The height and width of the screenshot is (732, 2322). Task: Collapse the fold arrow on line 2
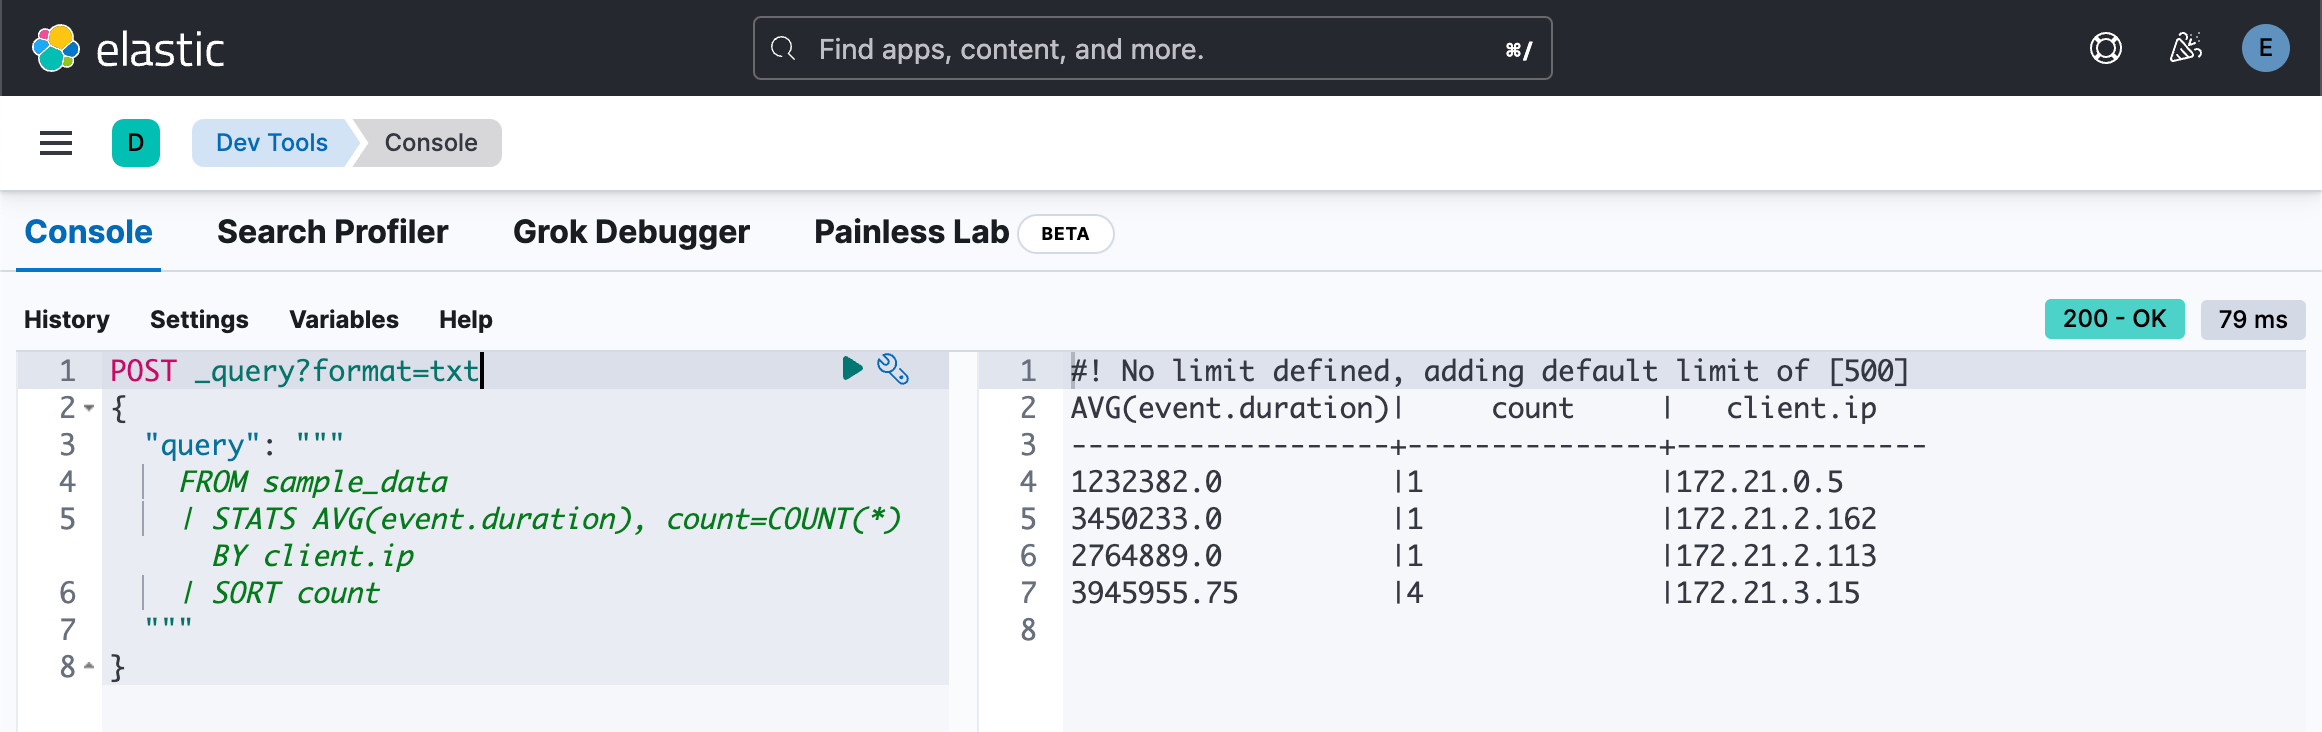pos(89,408)
